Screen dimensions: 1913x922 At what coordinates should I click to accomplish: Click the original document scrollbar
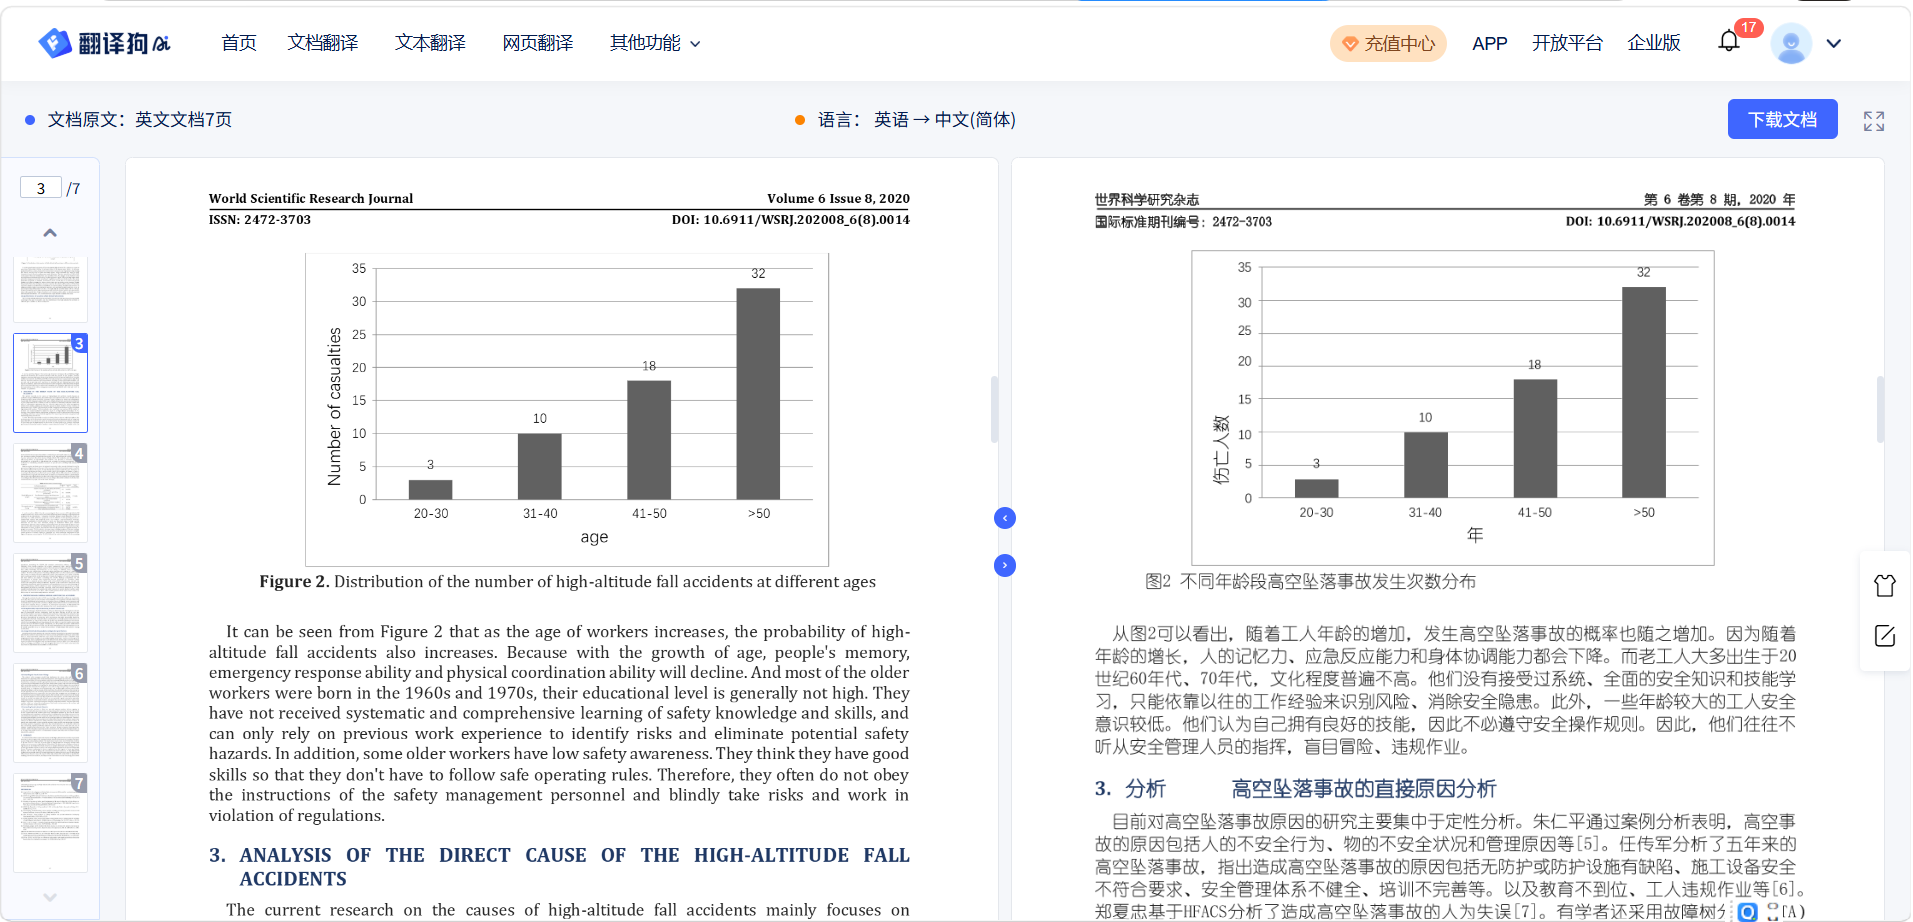994,409
